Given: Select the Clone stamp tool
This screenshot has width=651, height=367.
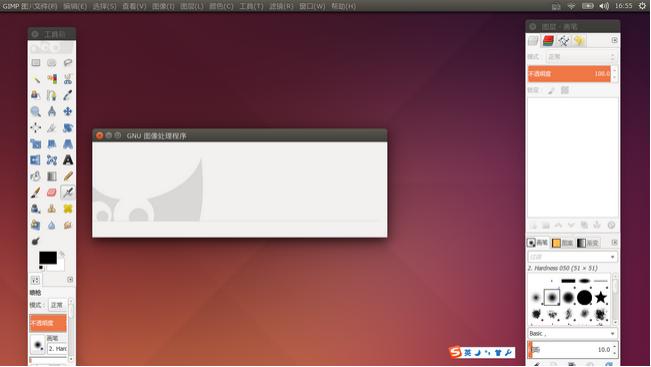Looking at the screenshot, I should coord(51,208).
